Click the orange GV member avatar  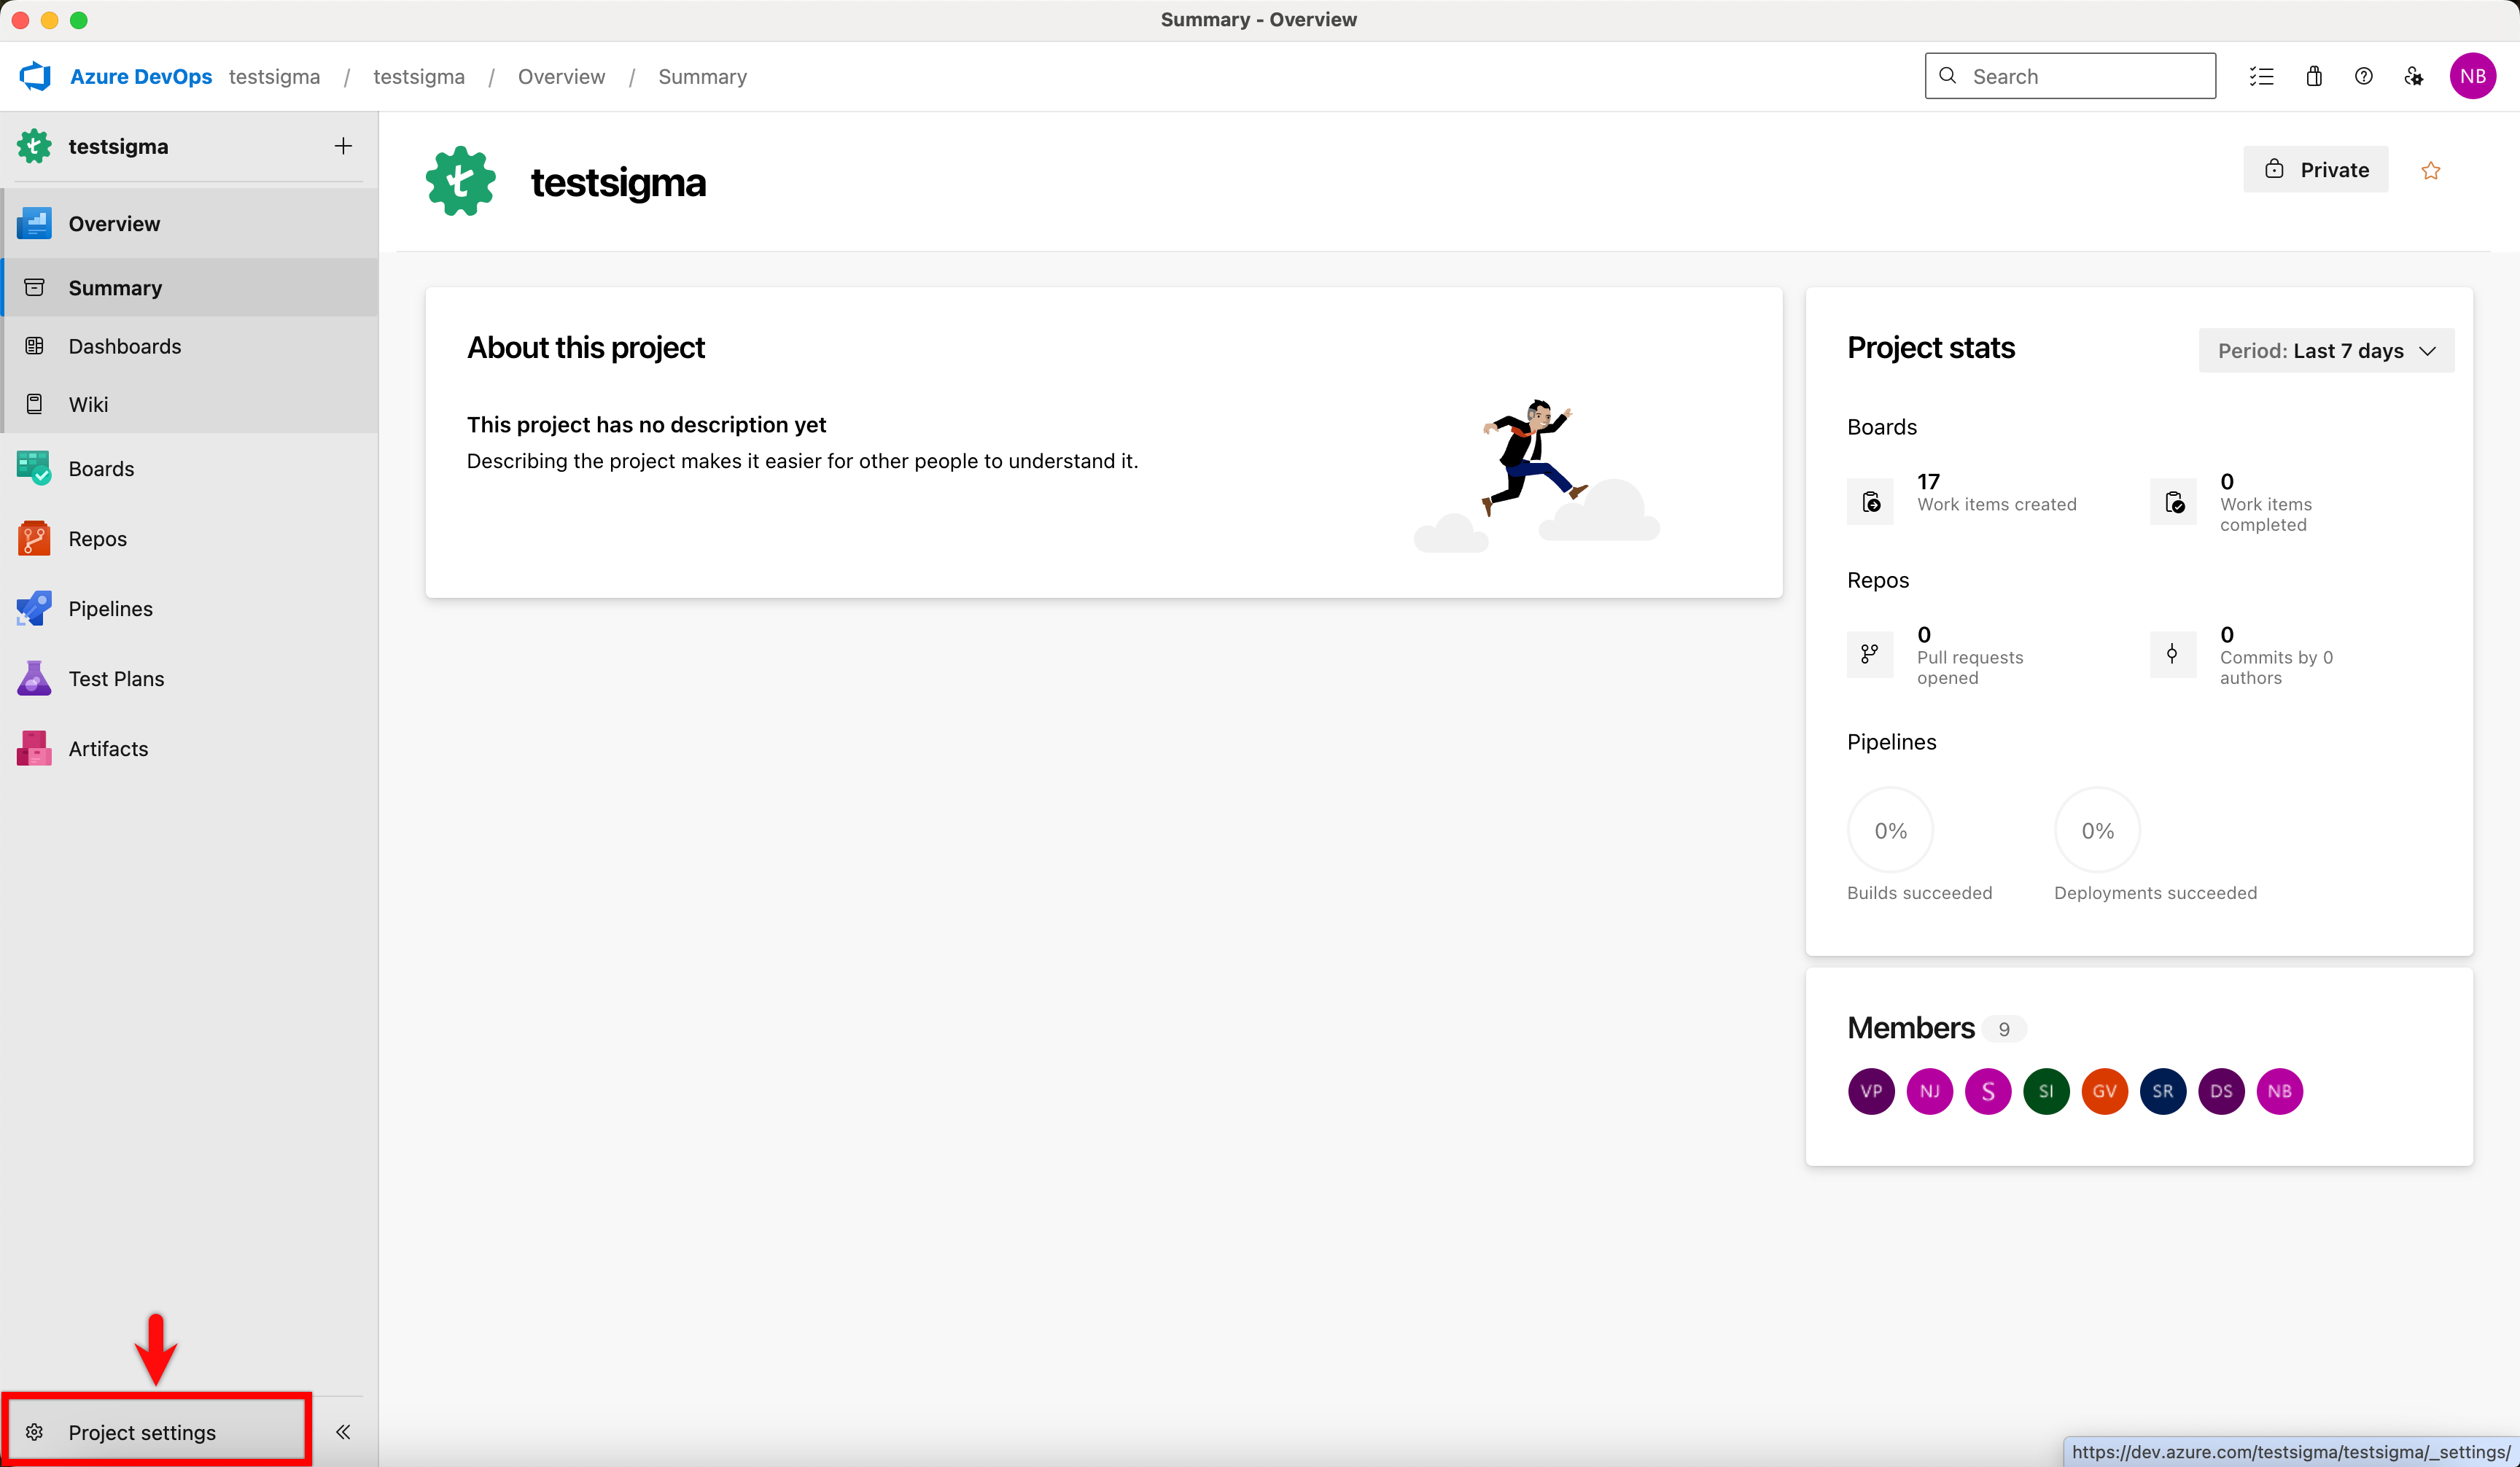pos(2104,1091)
